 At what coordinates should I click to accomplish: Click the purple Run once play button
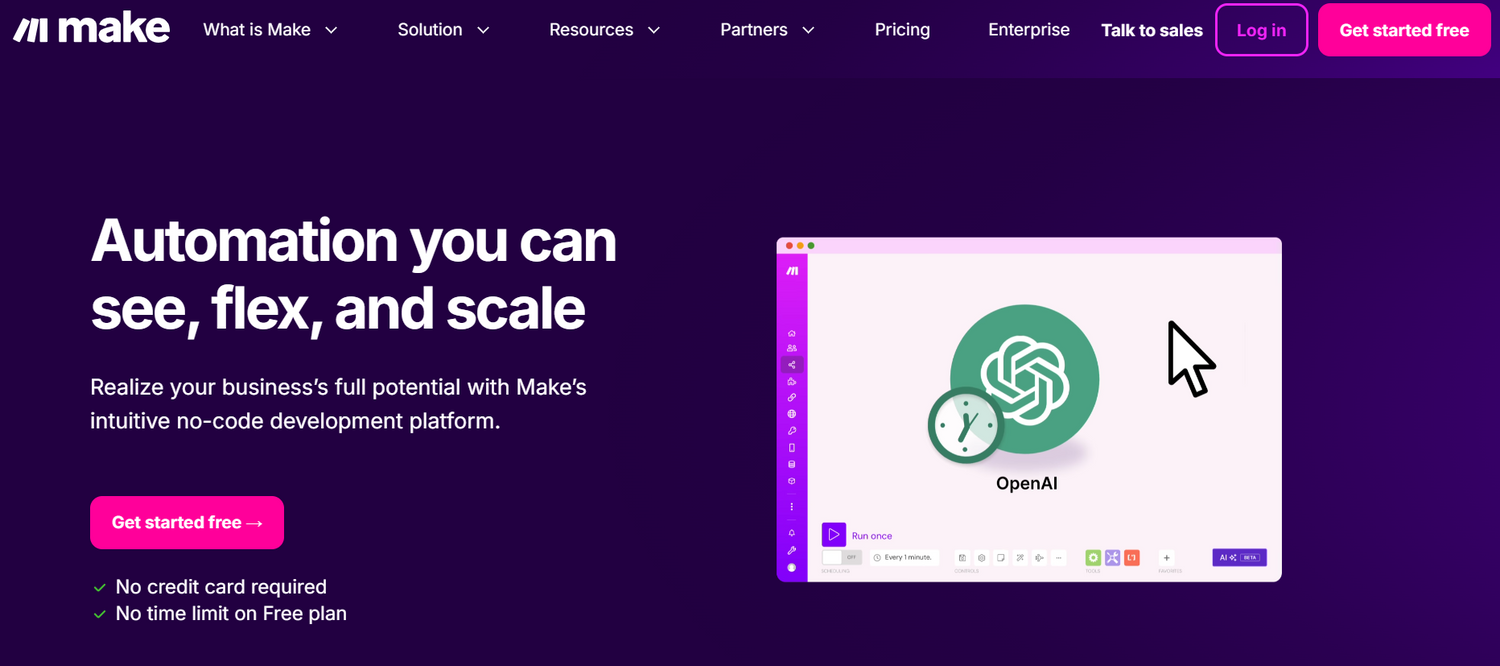(x=833, y=535)
